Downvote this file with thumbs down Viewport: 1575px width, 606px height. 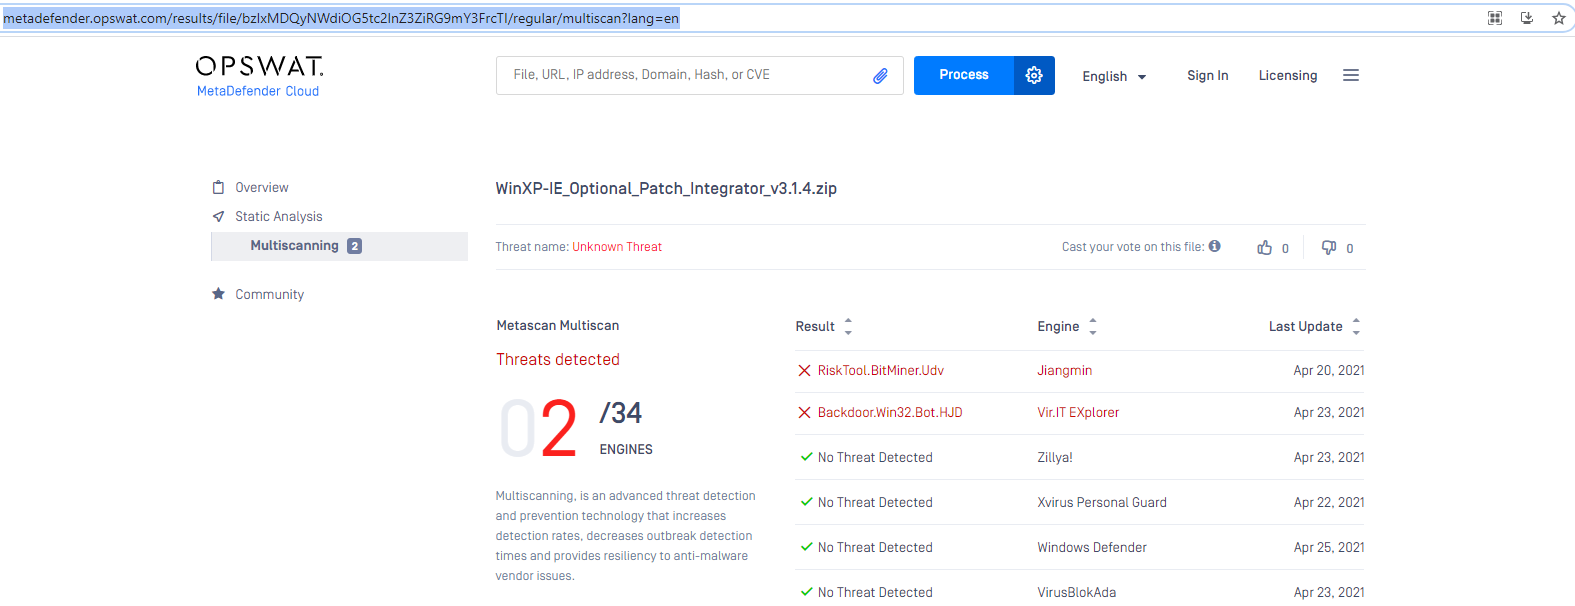[1329, 247]
